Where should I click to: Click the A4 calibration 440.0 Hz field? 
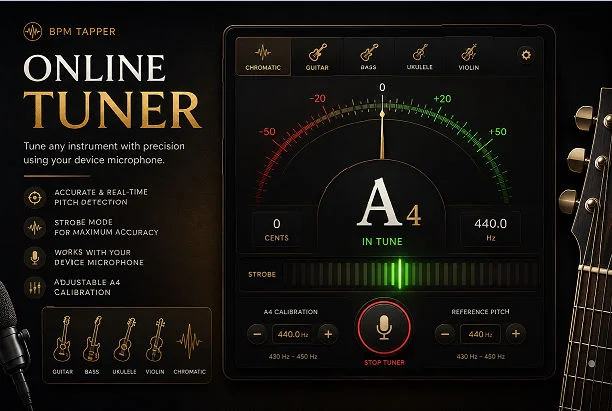point(292,334)
